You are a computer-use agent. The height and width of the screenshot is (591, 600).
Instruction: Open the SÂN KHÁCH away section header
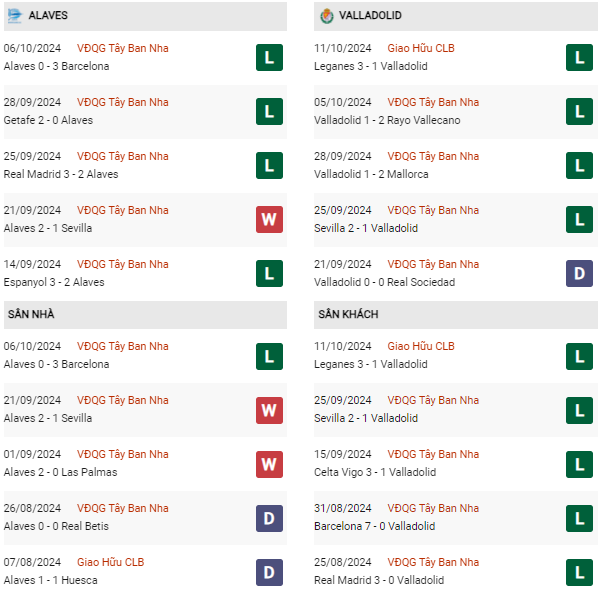[x=348, y=314]
